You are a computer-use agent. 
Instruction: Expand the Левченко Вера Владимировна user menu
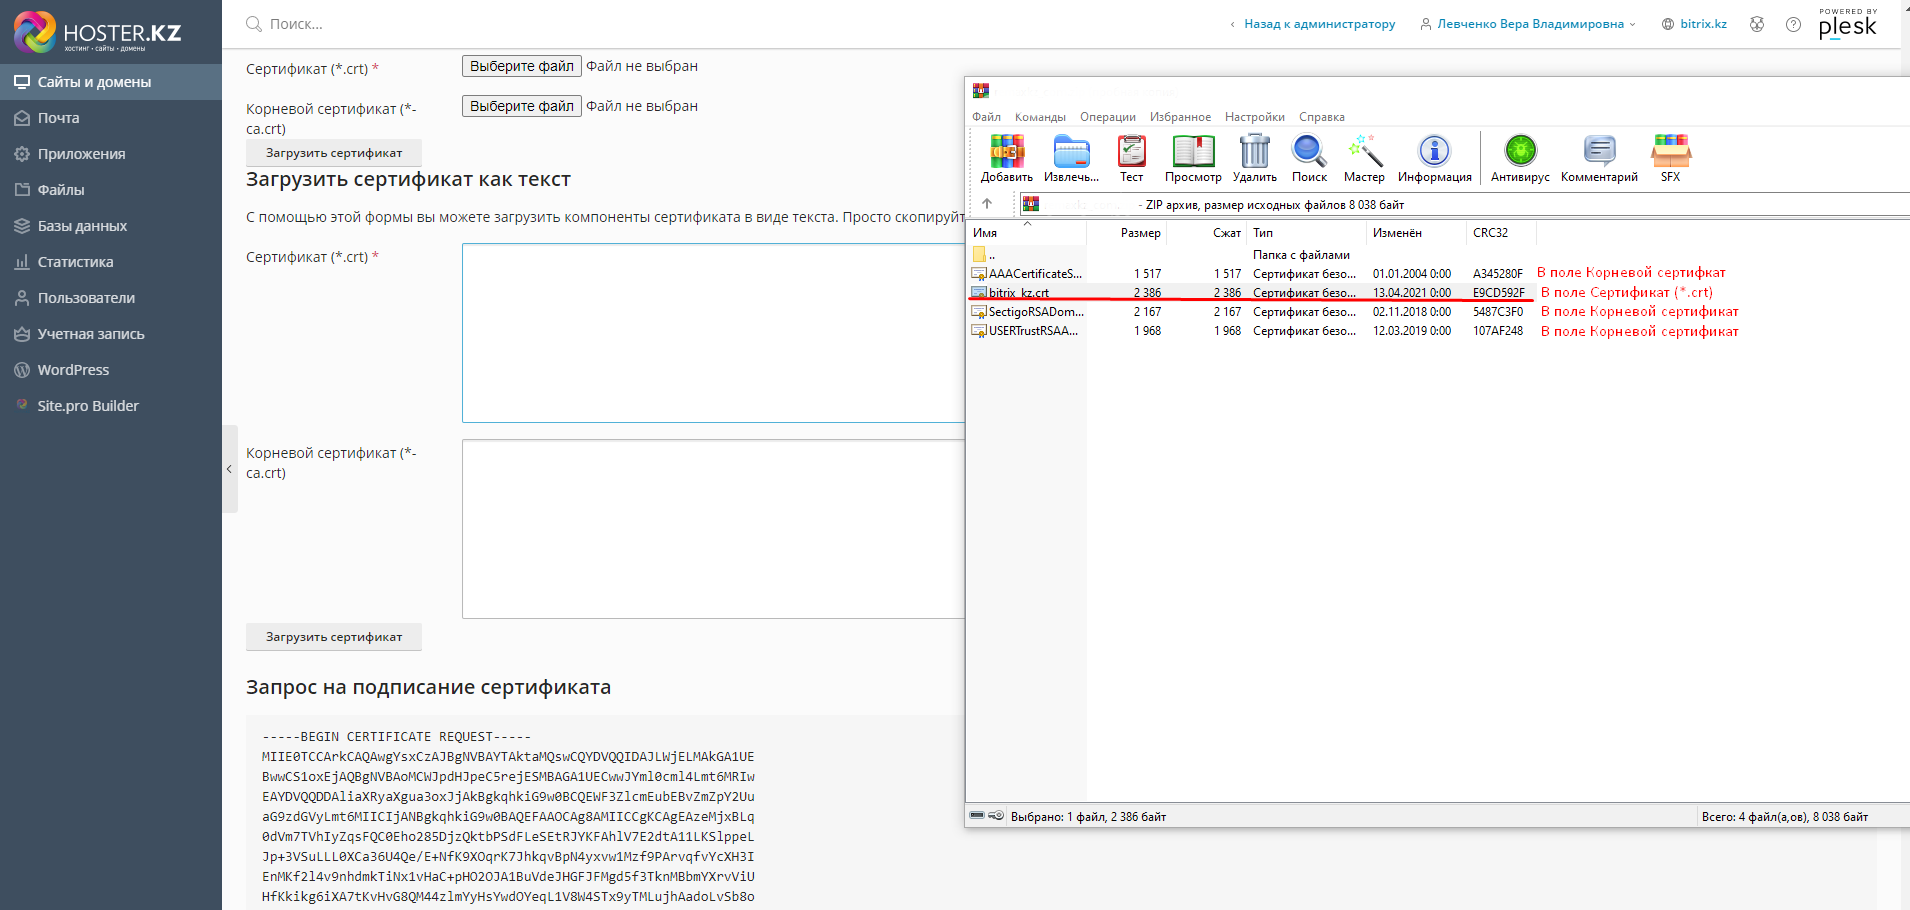point(1529,24)
